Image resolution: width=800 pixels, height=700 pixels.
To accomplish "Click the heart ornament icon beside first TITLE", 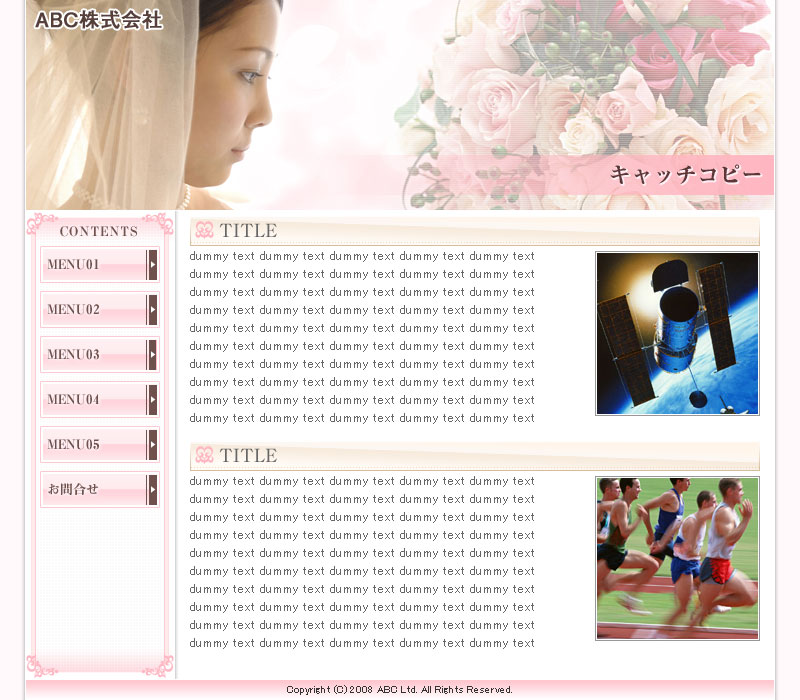I will tap(204, 230).
